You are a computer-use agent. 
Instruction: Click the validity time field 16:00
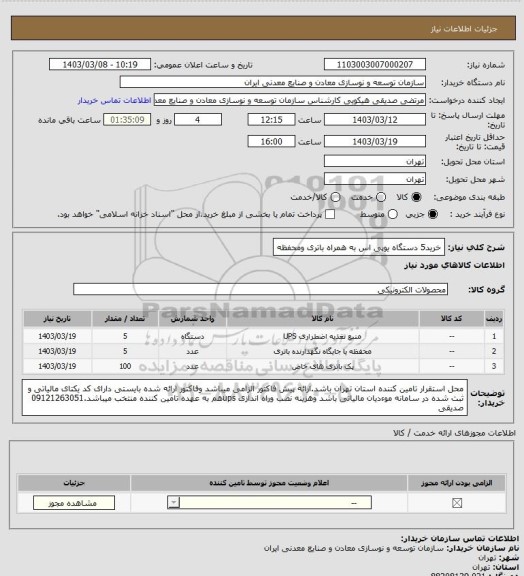[272, 141]
